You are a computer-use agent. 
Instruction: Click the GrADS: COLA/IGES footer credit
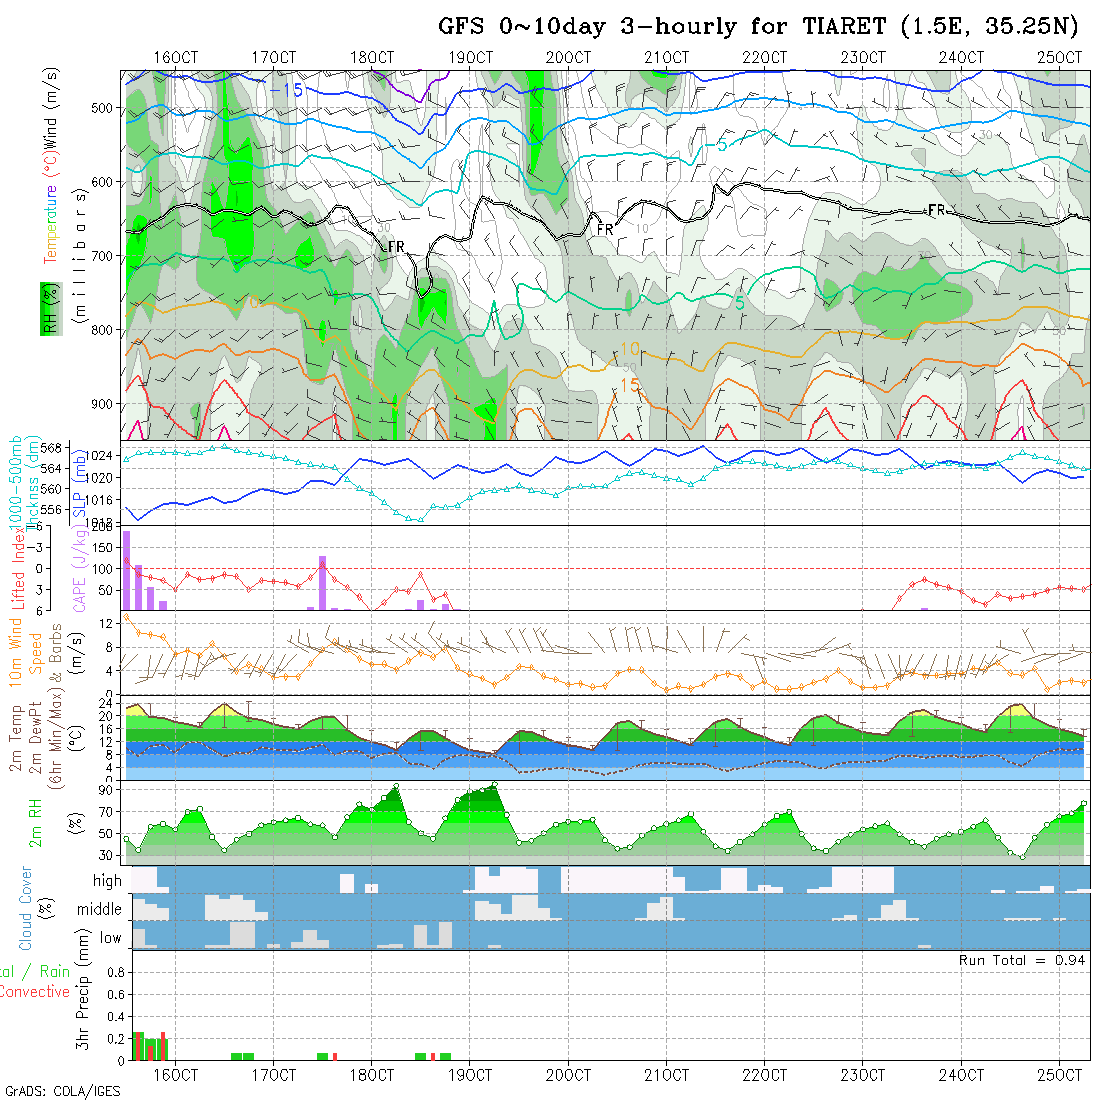(62, 1091)
